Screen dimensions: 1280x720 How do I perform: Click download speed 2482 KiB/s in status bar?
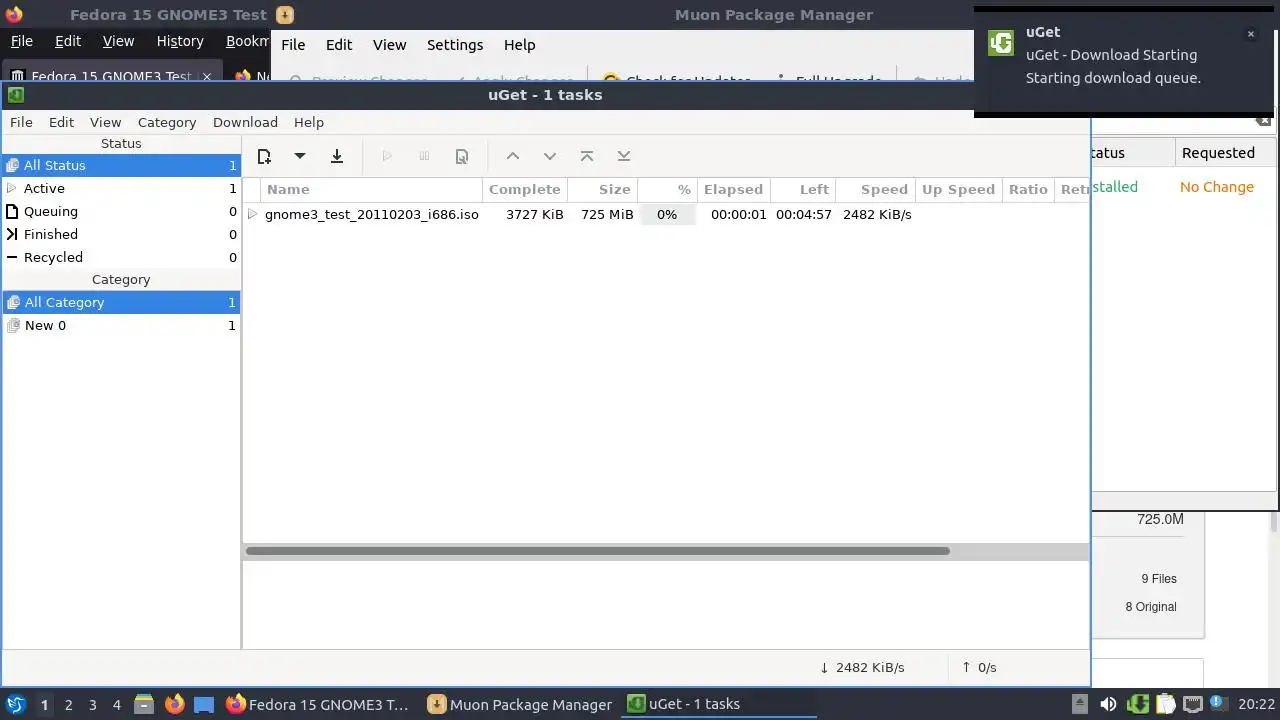click(x=862, y=667)
